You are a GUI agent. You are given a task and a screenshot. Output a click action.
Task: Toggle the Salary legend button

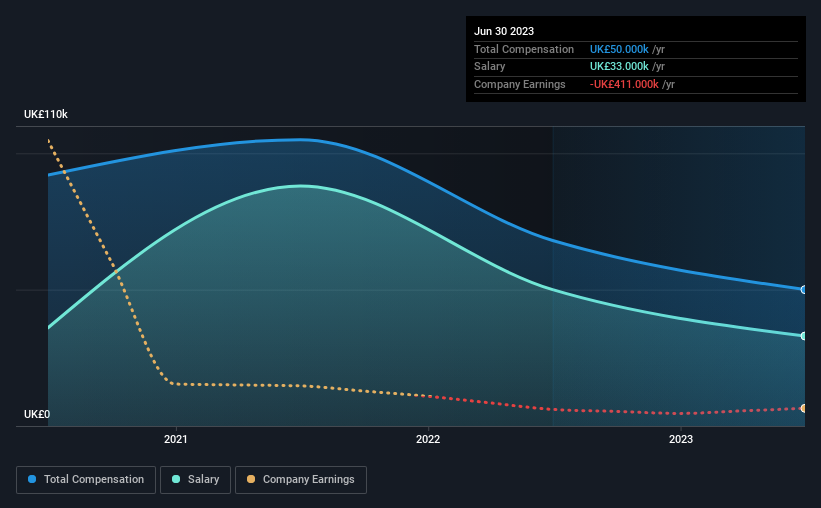click(195, 480)
